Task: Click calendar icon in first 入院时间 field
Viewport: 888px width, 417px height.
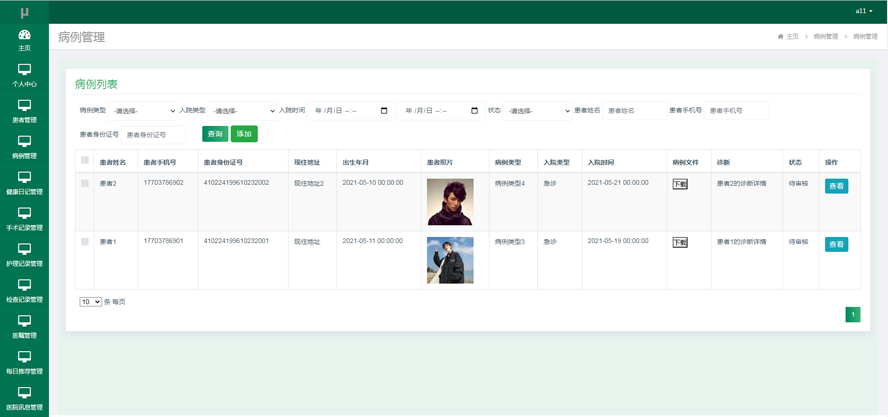Action: coord(384,111)
